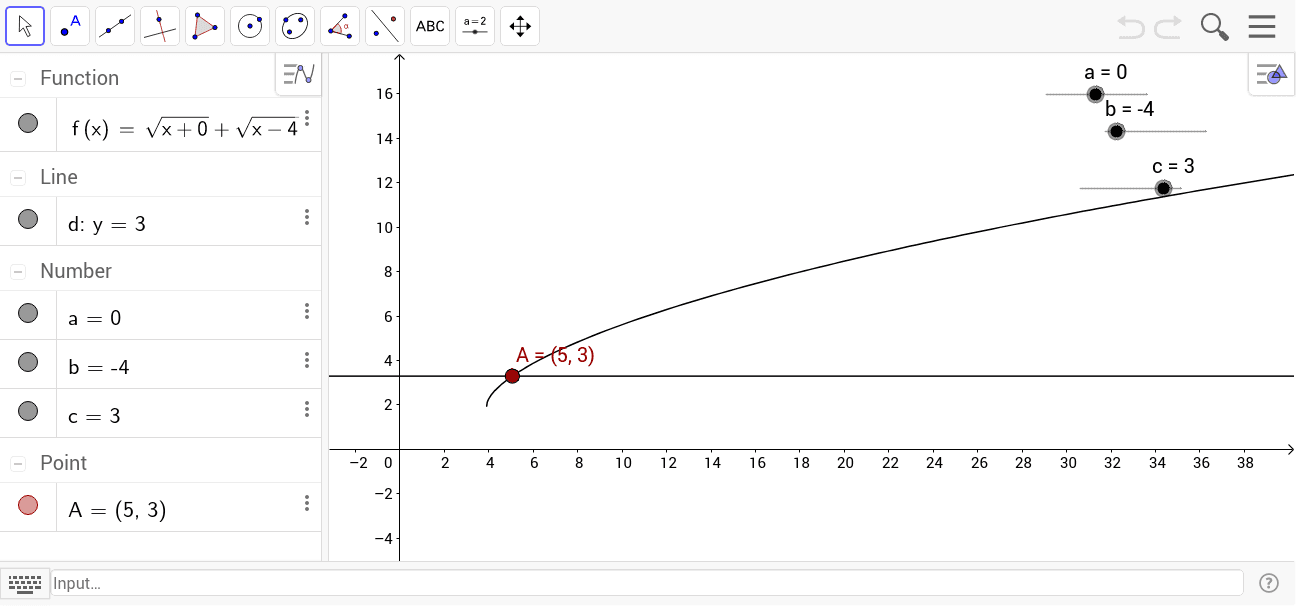Click the Number heading text
This screenshot has height=606, width=1296.
pos(76,271)
